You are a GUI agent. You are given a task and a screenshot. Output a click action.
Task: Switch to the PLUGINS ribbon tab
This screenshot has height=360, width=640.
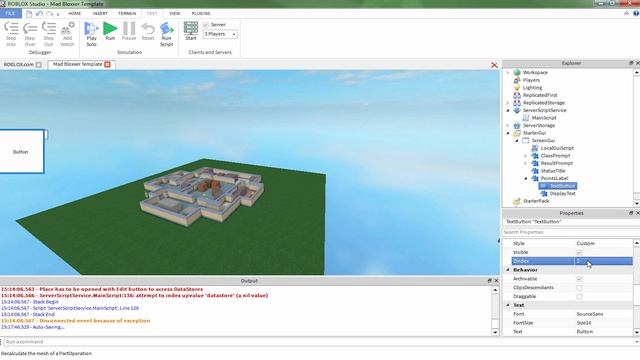[x=201, y=13]
